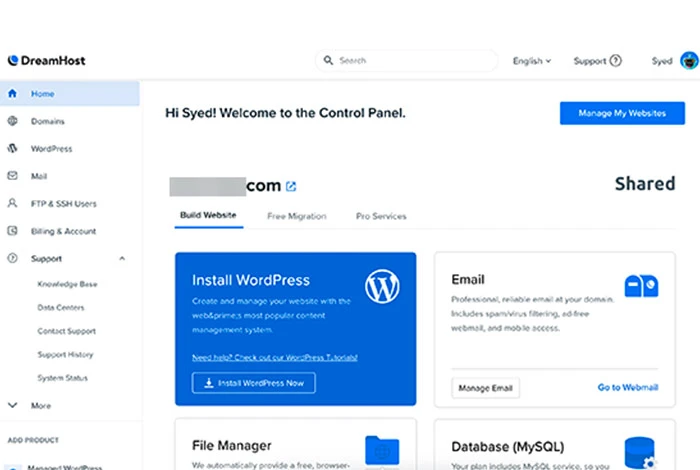Image resolution: width=700 pixels, height=470 pixels.
Task: Click the Support sidebar question icon
Action: coord(12,258)
